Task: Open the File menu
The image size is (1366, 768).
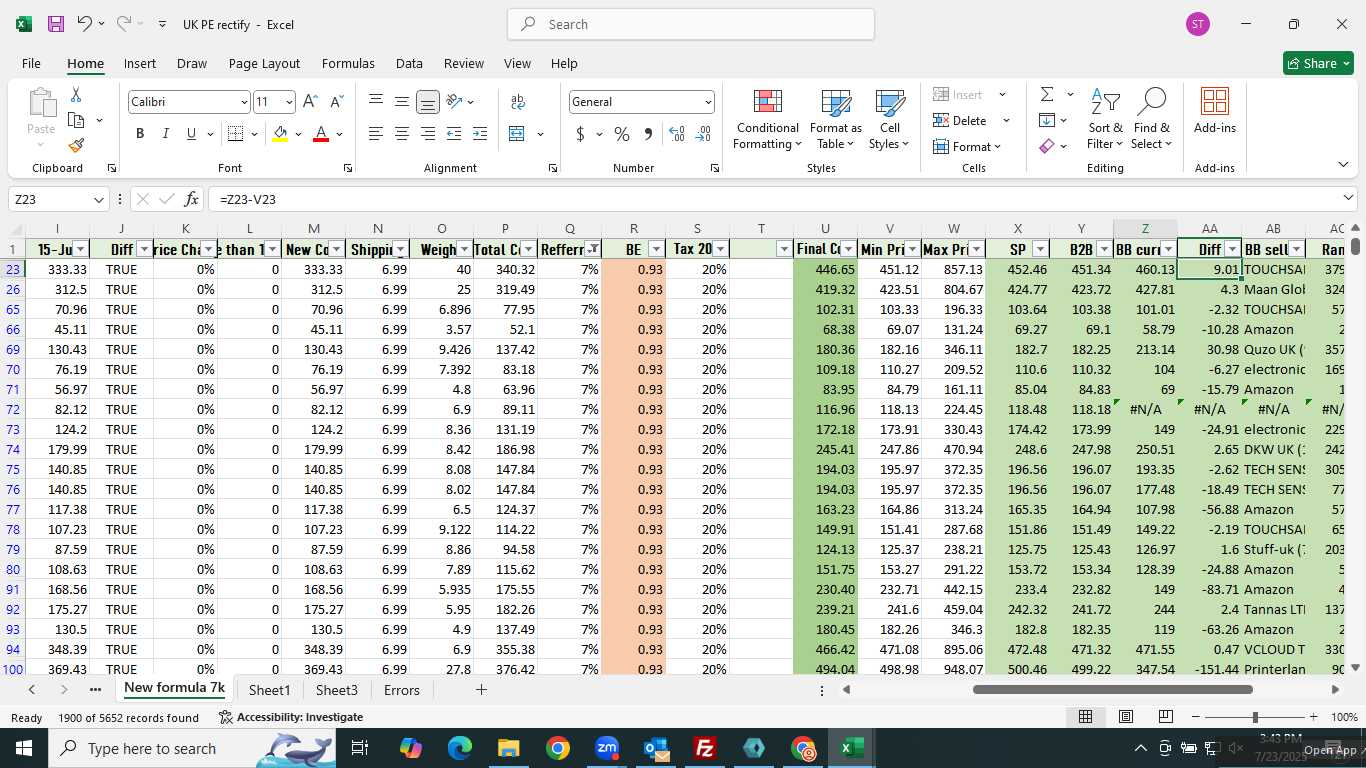Action: (32, 63)
